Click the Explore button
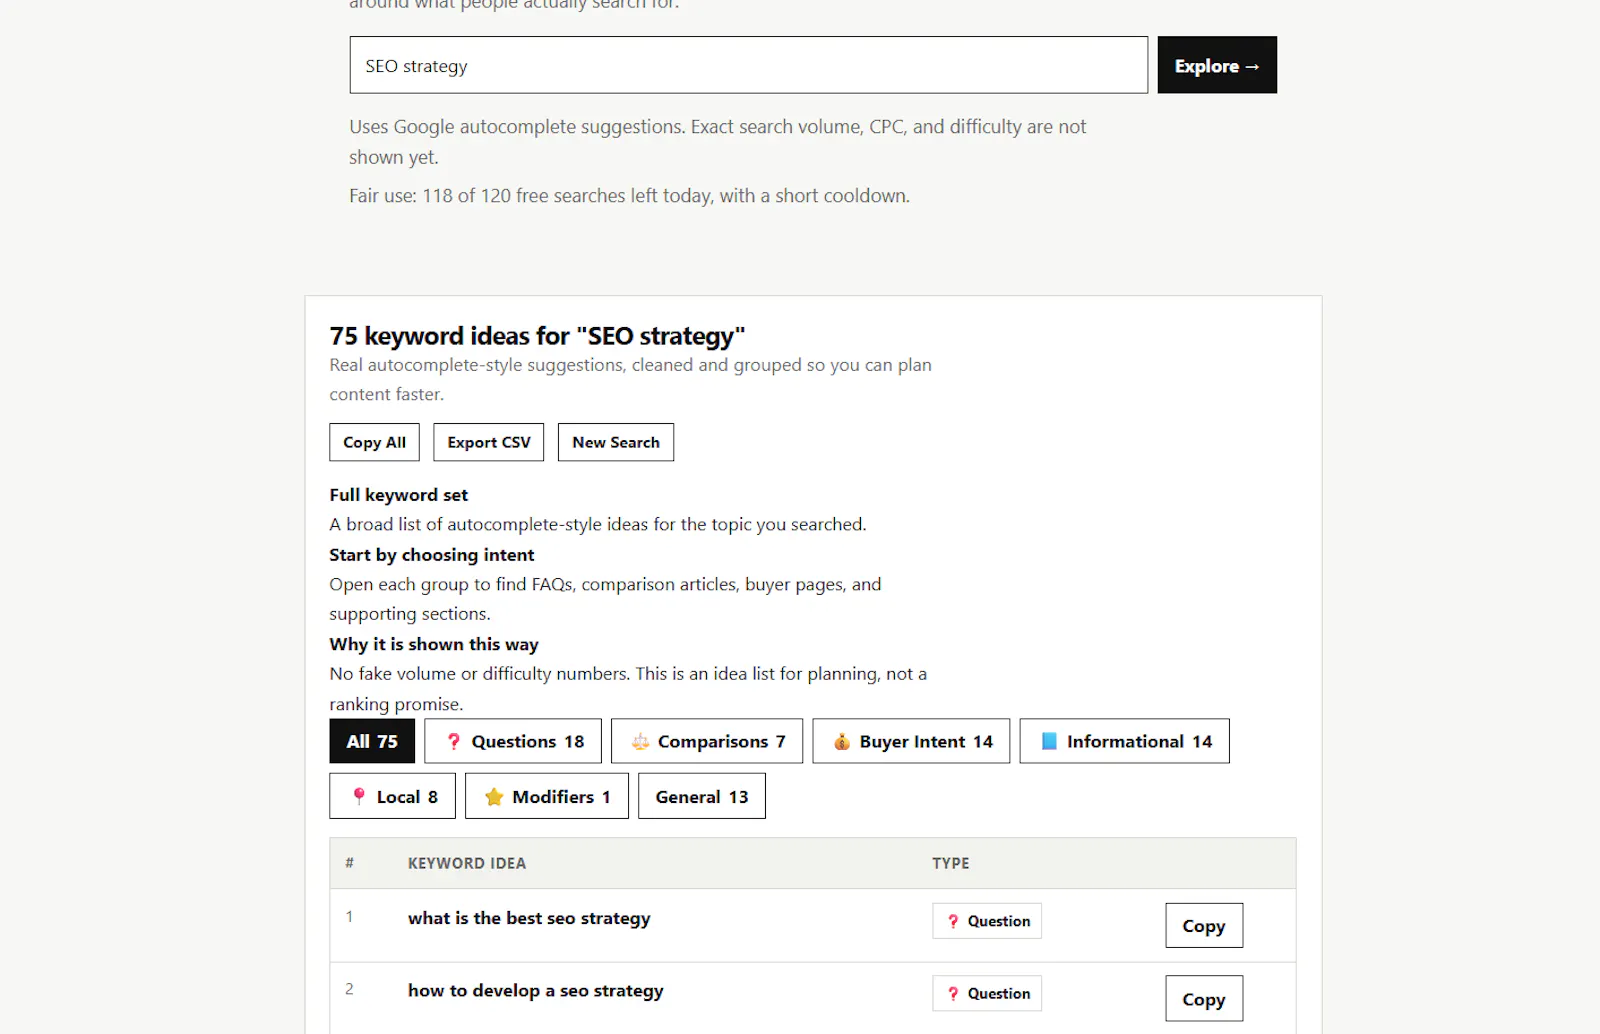 coord(1217,65)
